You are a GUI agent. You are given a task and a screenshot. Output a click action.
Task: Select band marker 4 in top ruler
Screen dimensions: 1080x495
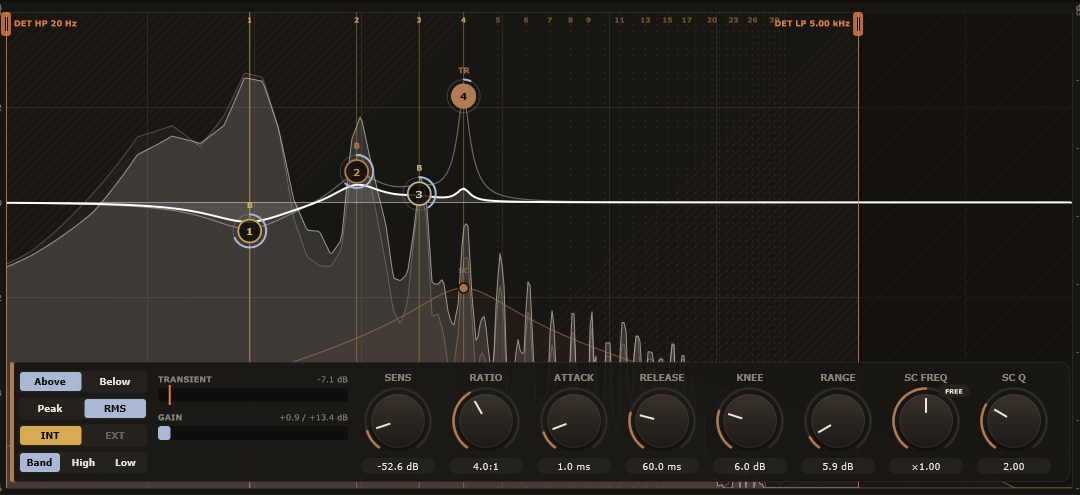pyautogui.click(x=464, y=20)
